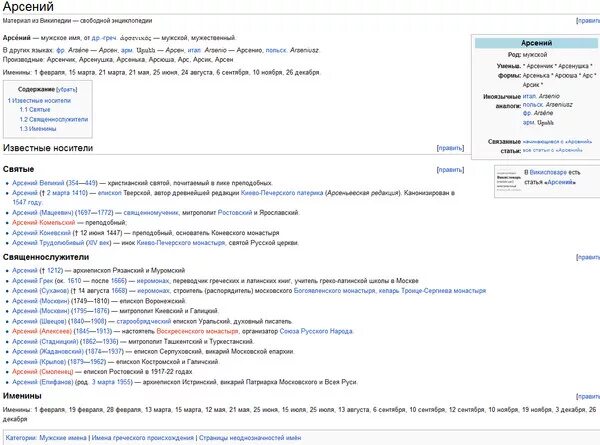Open category 'Мужские имена'
Viewport: 600px width, 445px height.
coord(63,438)
